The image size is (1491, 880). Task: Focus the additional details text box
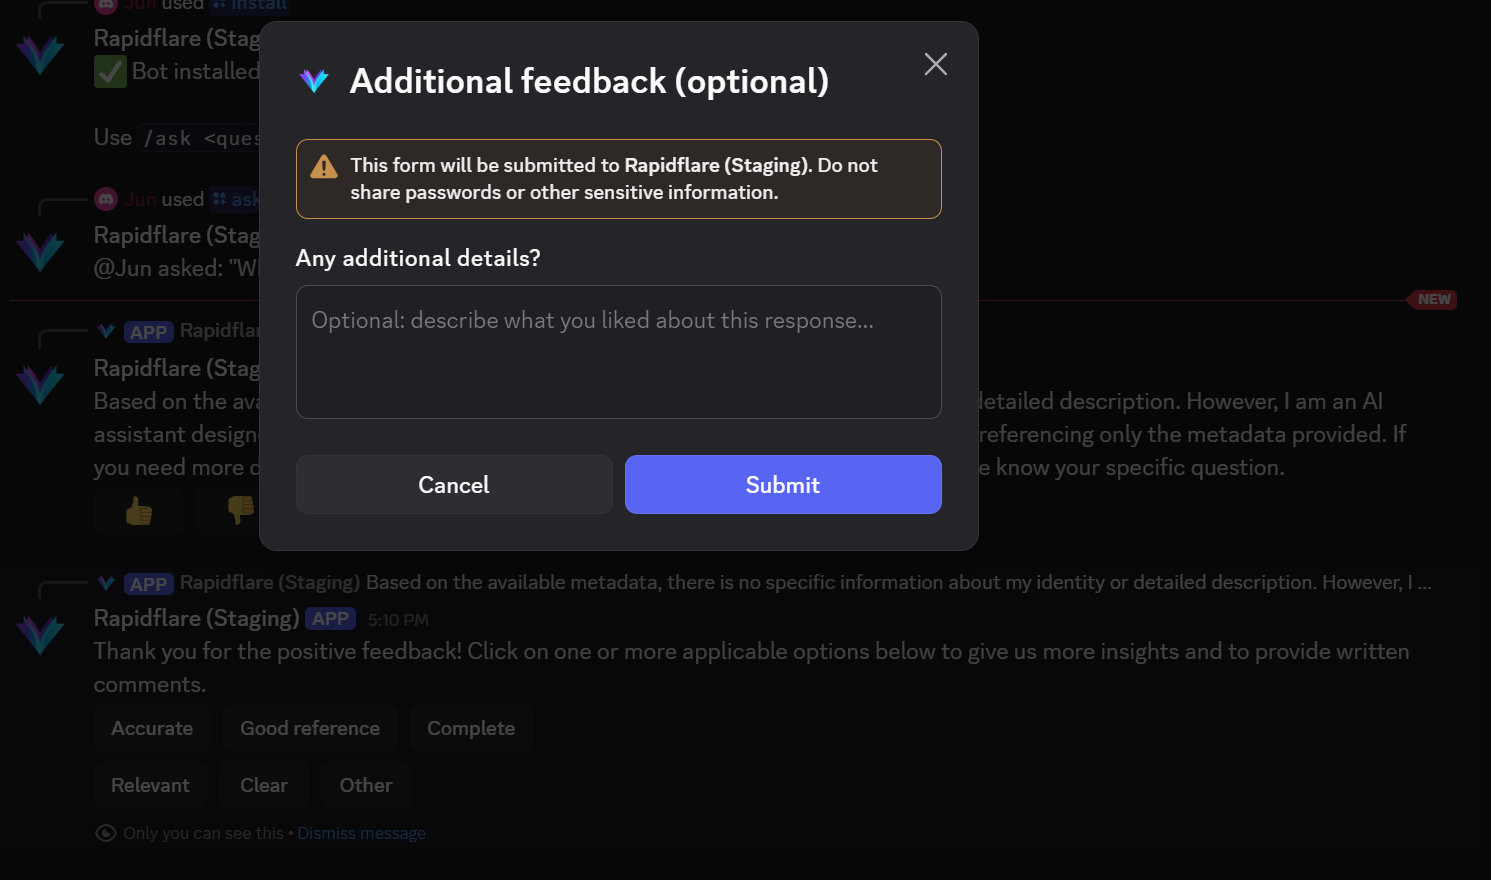(x=618, y=352)
